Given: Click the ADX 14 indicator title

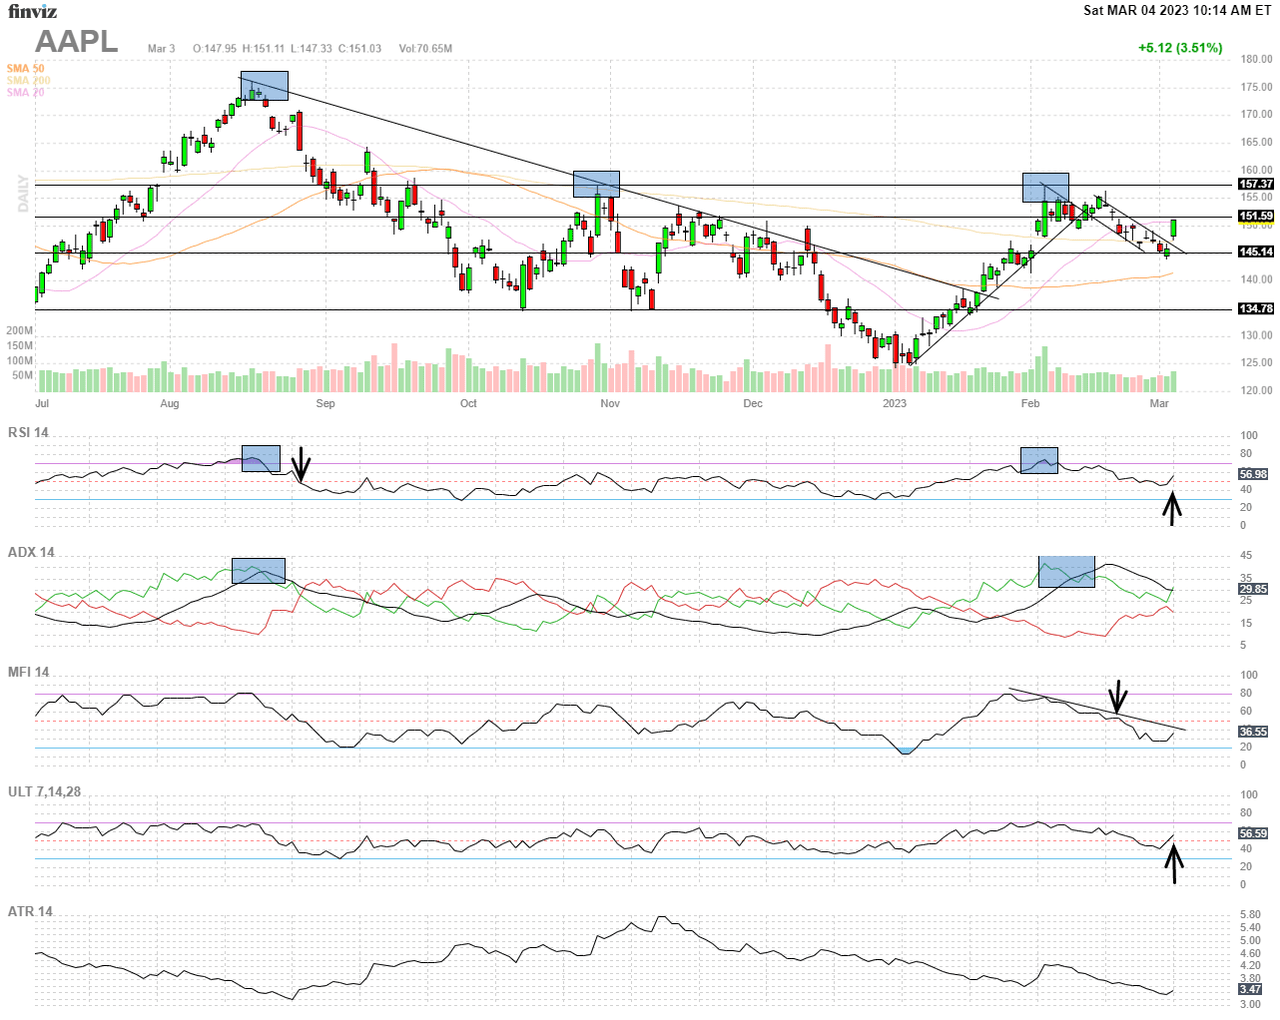Looking at the screenshot, I should (31, 552).
